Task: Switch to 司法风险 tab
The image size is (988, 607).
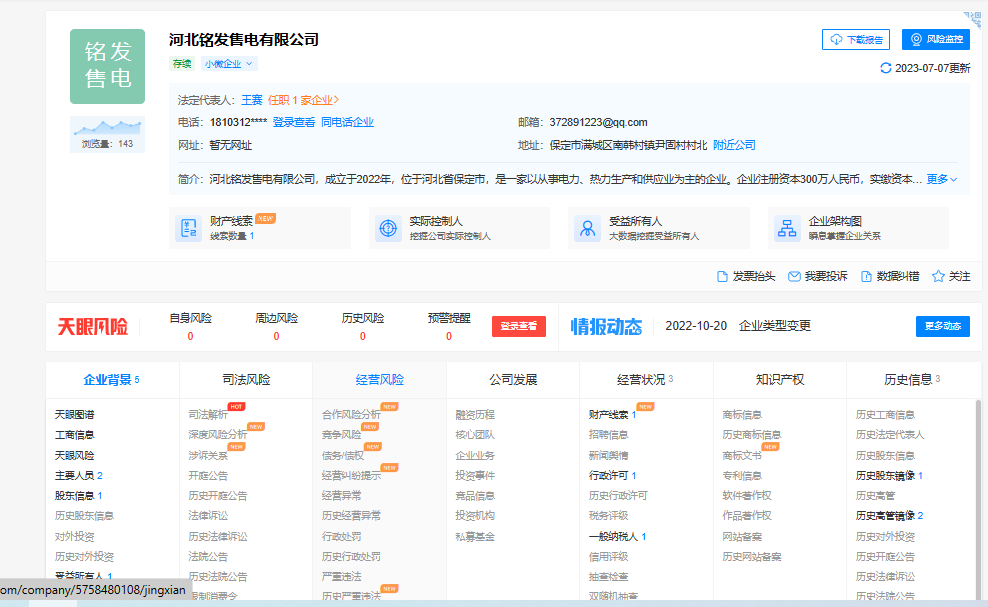Action: 246,379
